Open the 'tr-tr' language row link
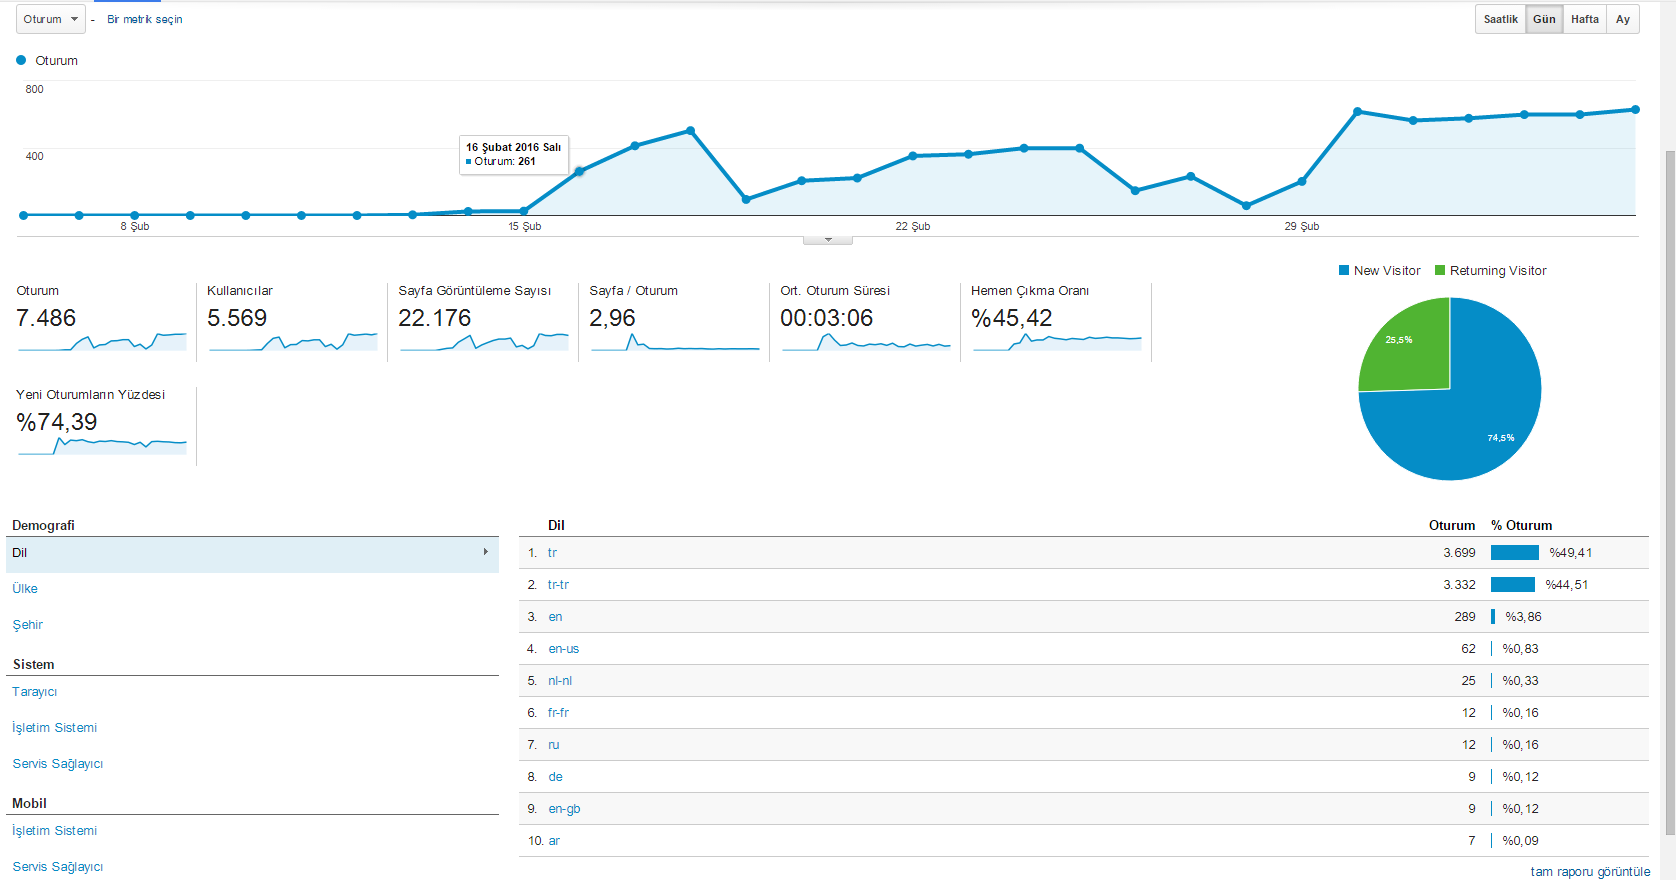 (x=558, y=585)
